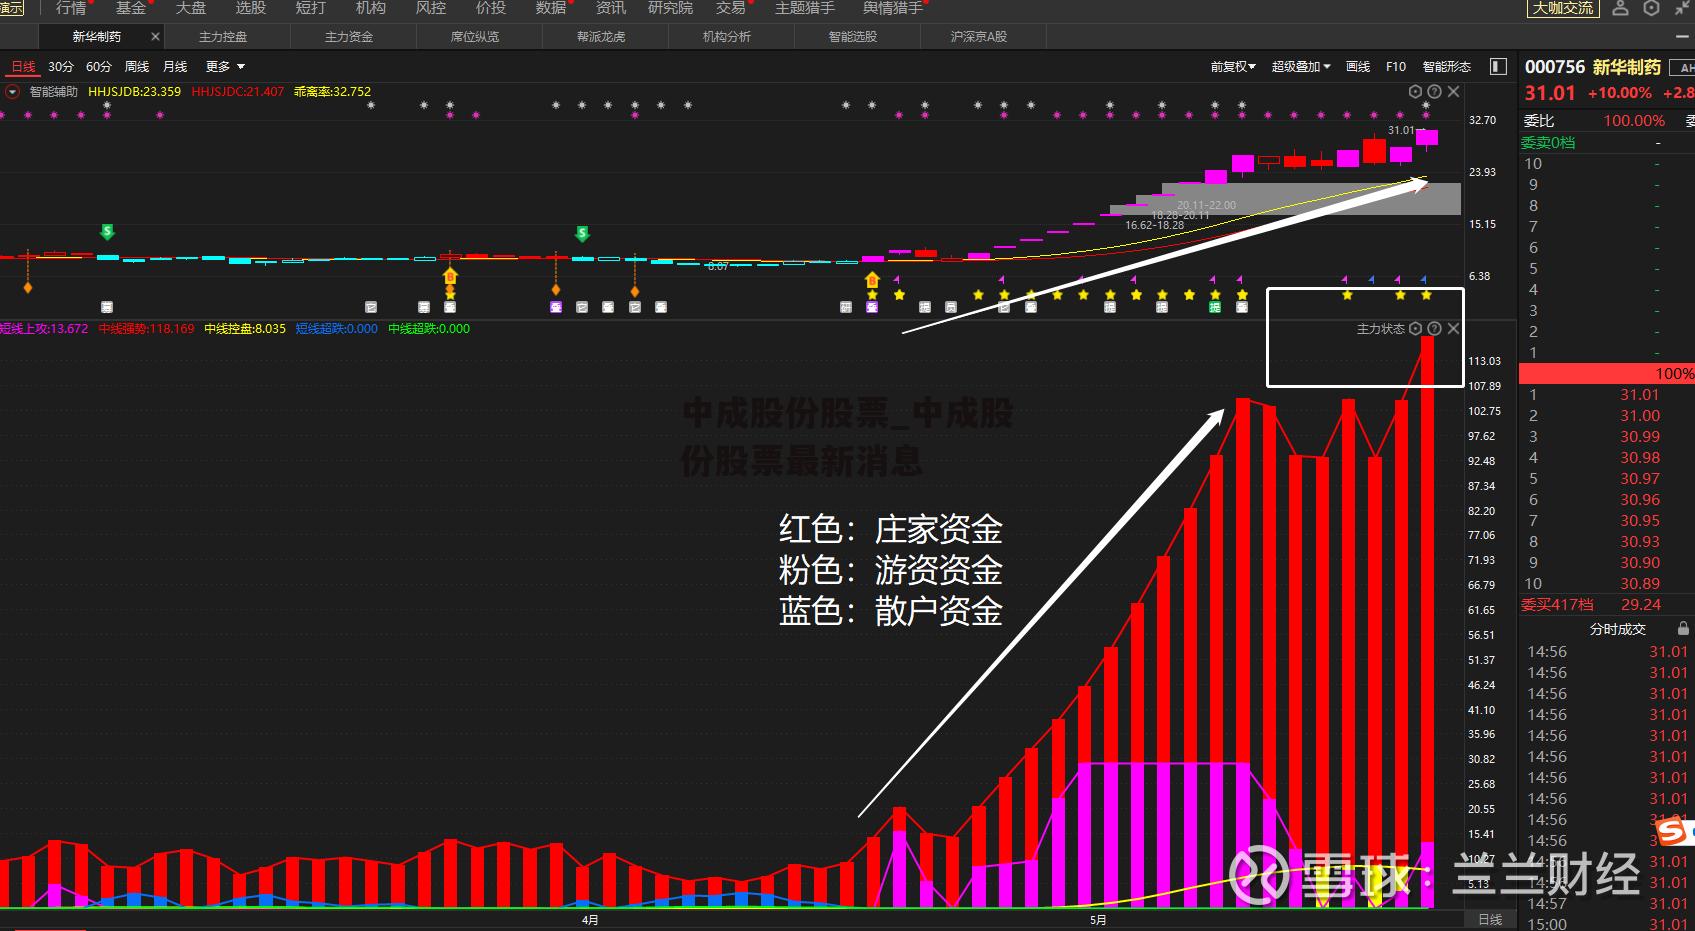
Task: Click the first green S signal marker
Action: 107,232
